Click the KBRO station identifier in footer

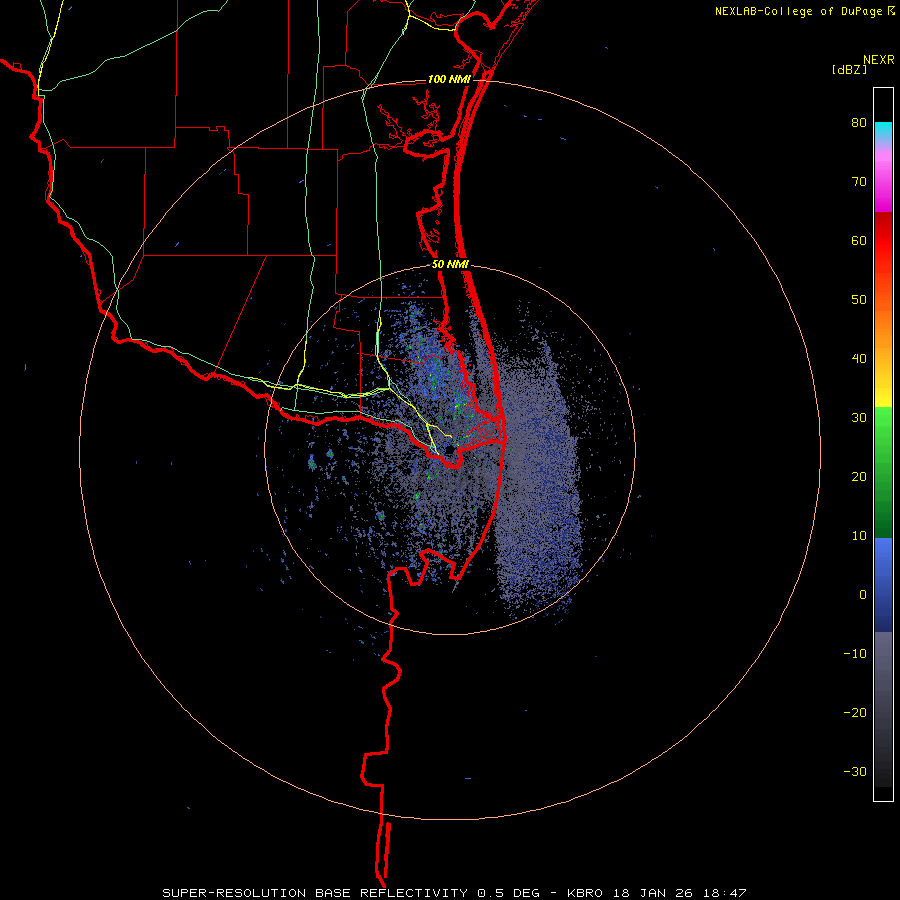tap(588, 893)
